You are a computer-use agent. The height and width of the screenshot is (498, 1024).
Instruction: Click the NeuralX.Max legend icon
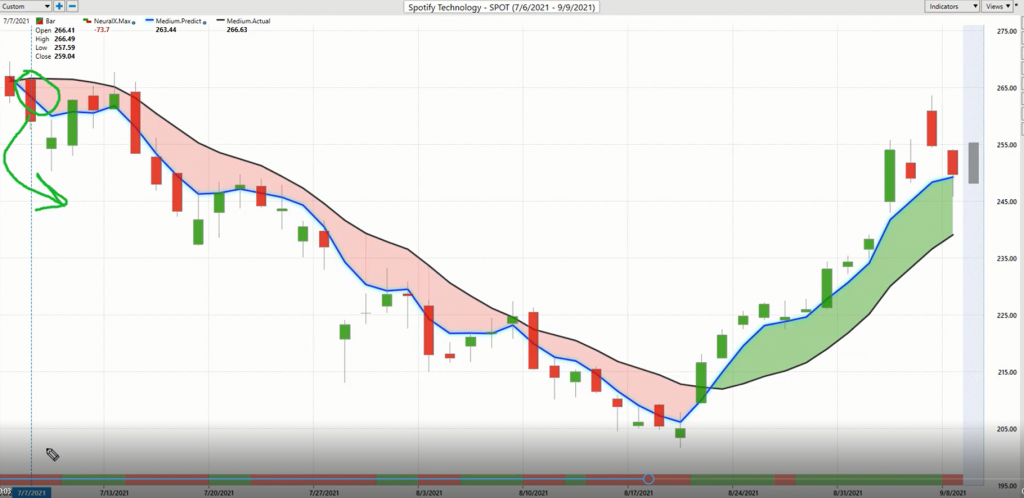(88, 21)
